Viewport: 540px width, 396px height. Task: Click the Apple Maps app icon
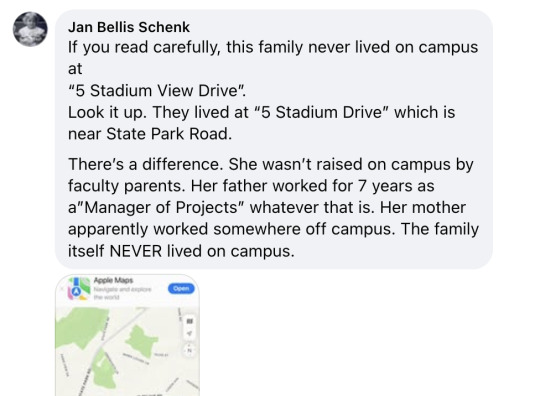coord(79,289)
